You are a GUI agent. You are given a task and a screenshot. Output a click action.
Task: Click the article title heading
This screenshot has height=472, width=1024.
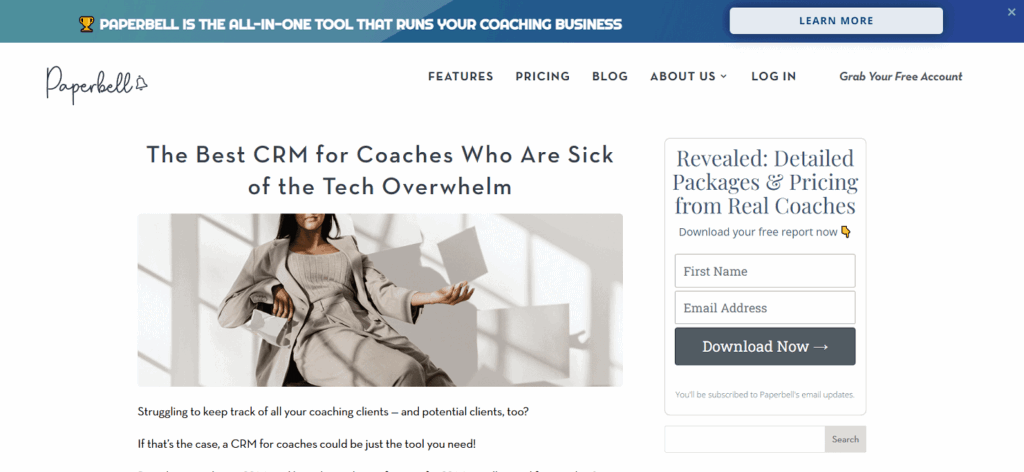pos(380,170)
